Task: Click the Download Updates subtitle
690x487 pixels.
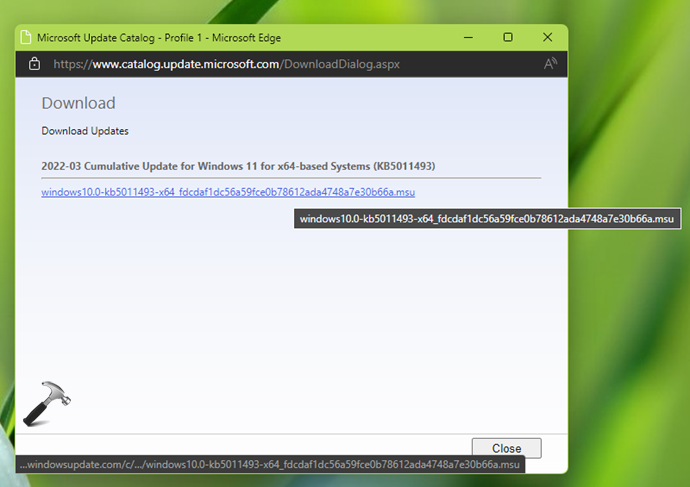Action: (x=84, y=131)
